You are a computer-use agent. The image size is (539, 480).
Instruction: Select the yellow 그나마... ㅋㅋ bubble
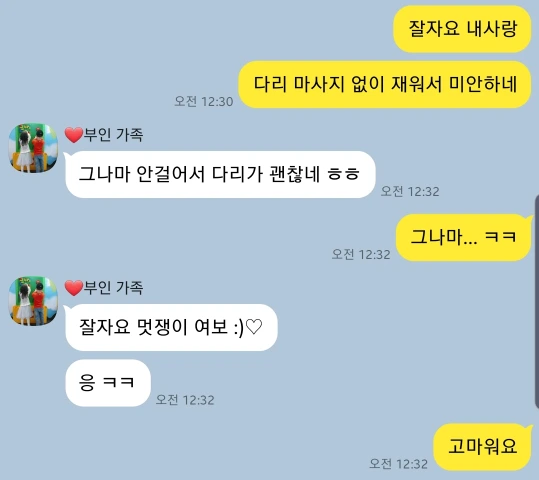click(x=463, y=237)
